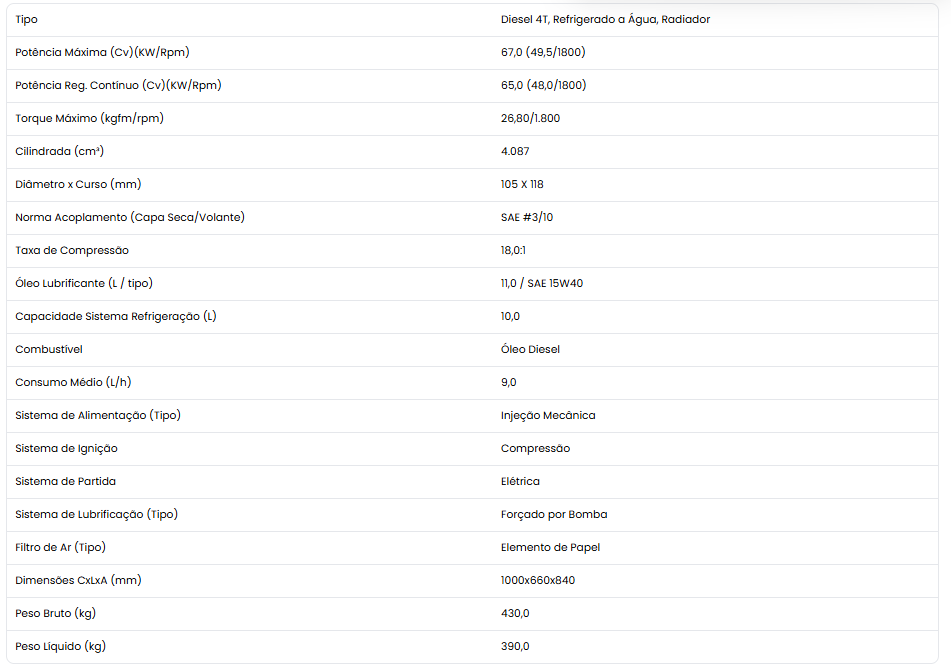This screenshot has height=670, width=951.
Task: Select the Consumo Médio (L/h) label
Action: [73, 382]
